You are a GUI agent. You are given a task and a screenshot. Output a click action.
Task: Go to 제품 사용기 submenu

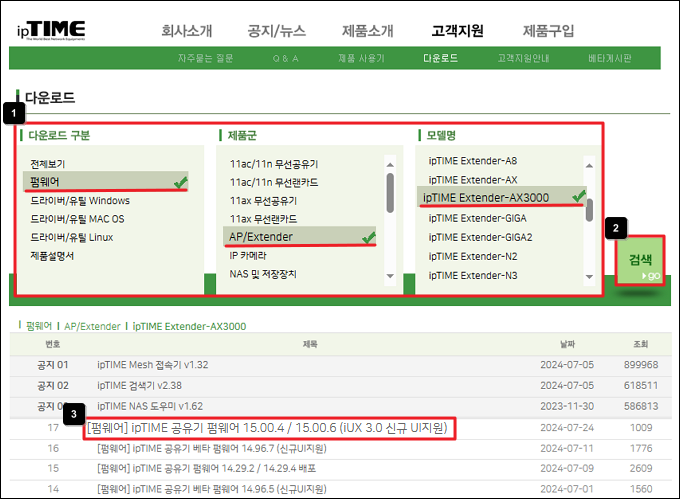(361, 58)
